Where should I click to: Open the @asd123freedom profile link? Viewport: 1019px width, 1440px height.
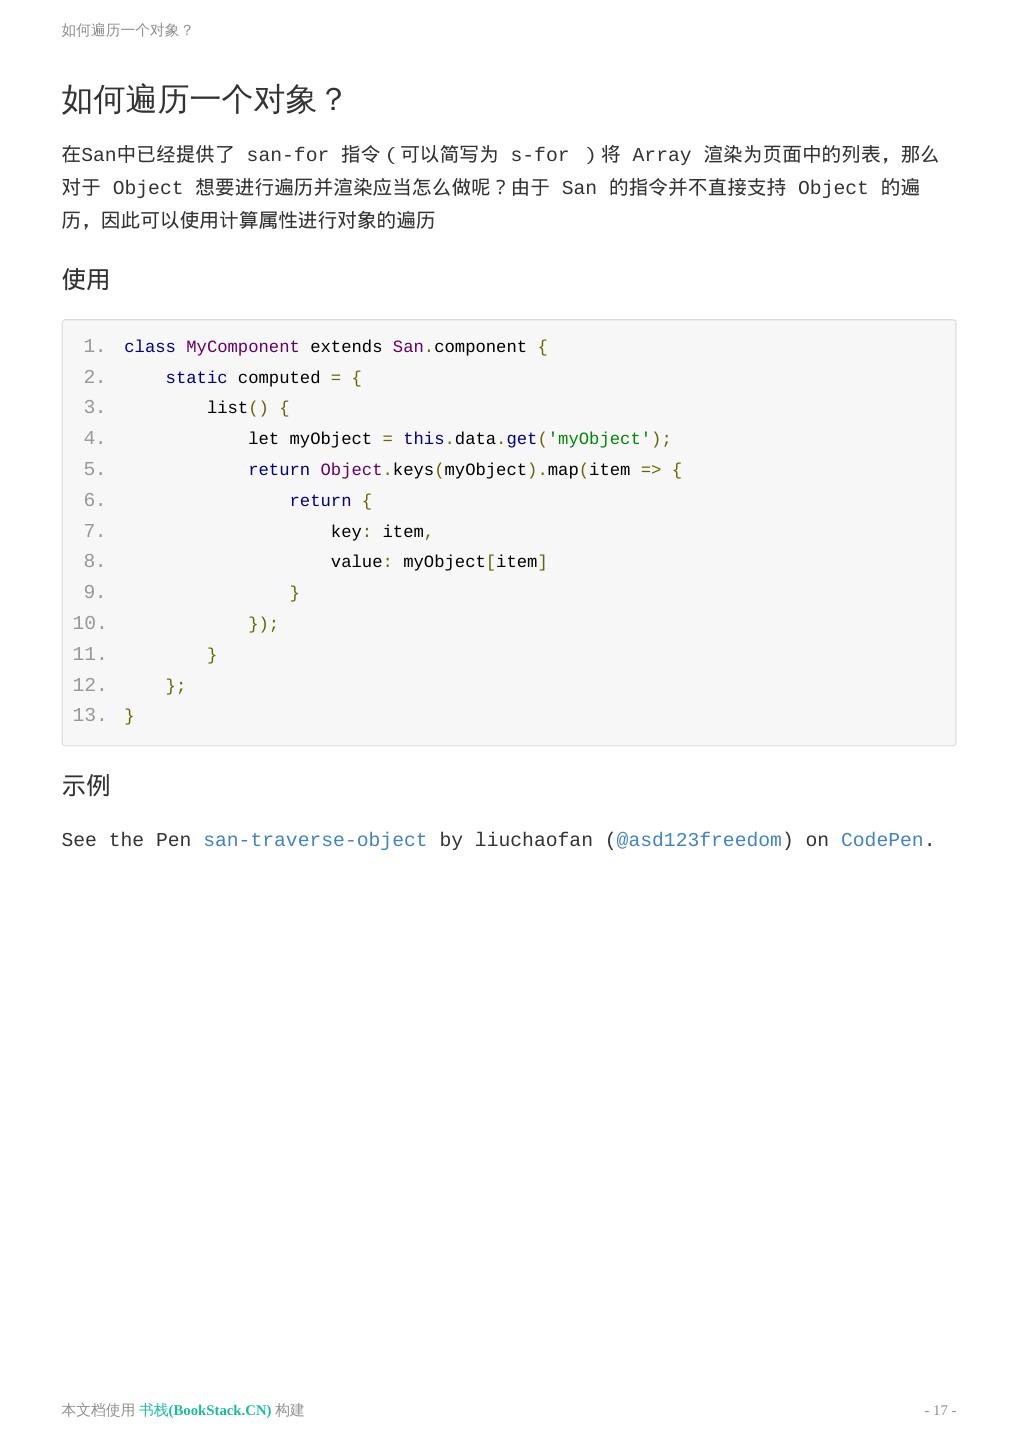tap(698, 840)
